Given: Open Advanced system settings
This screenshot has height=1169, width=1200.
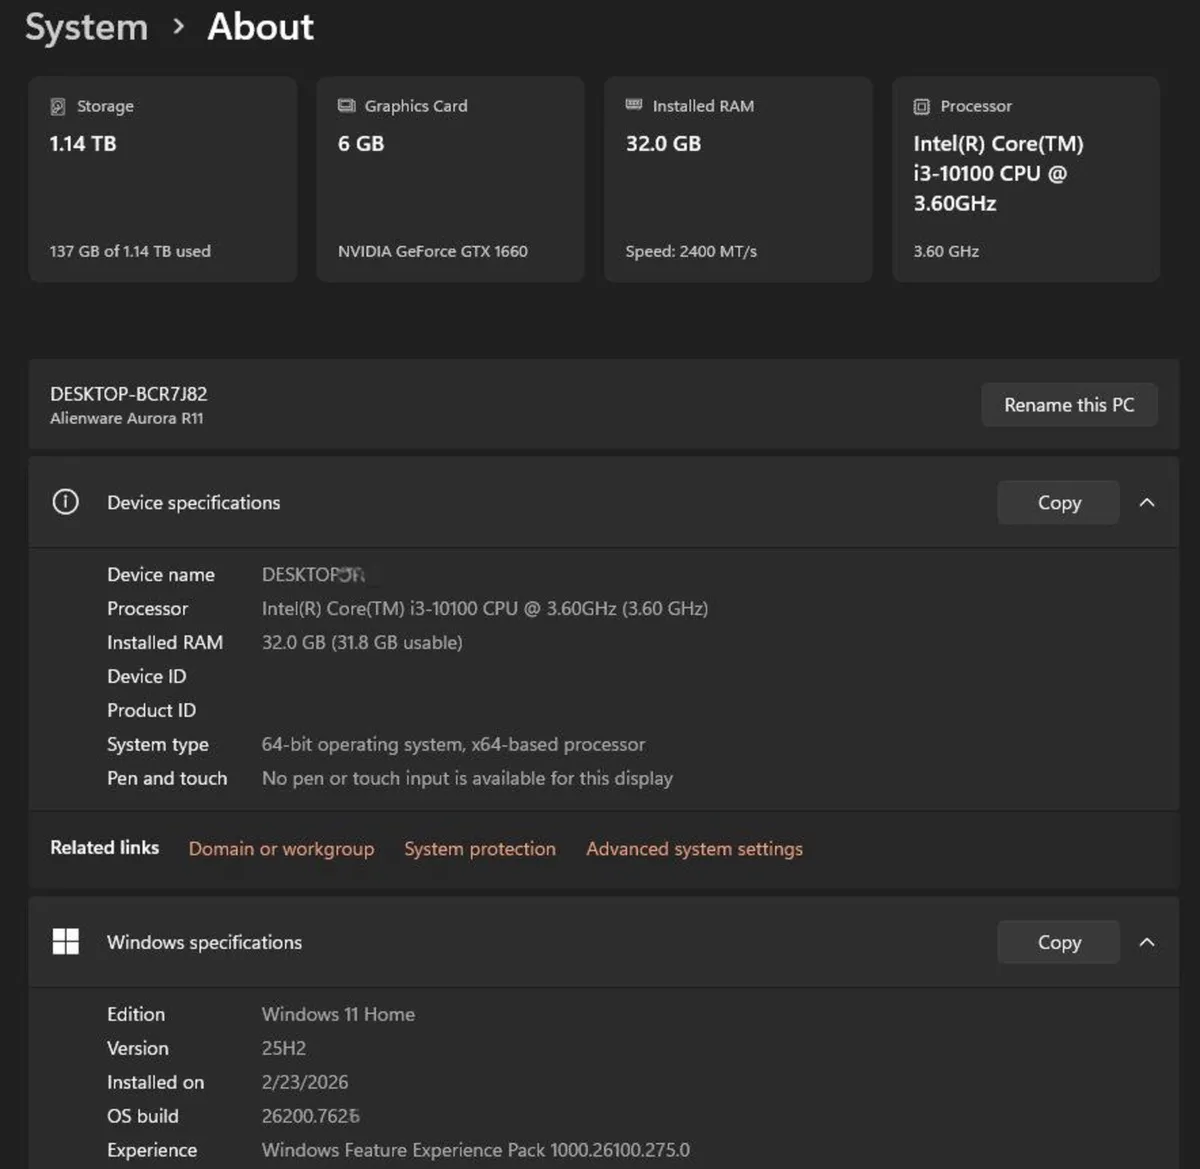Looking at the screenshot, I should tap(694, 848).
